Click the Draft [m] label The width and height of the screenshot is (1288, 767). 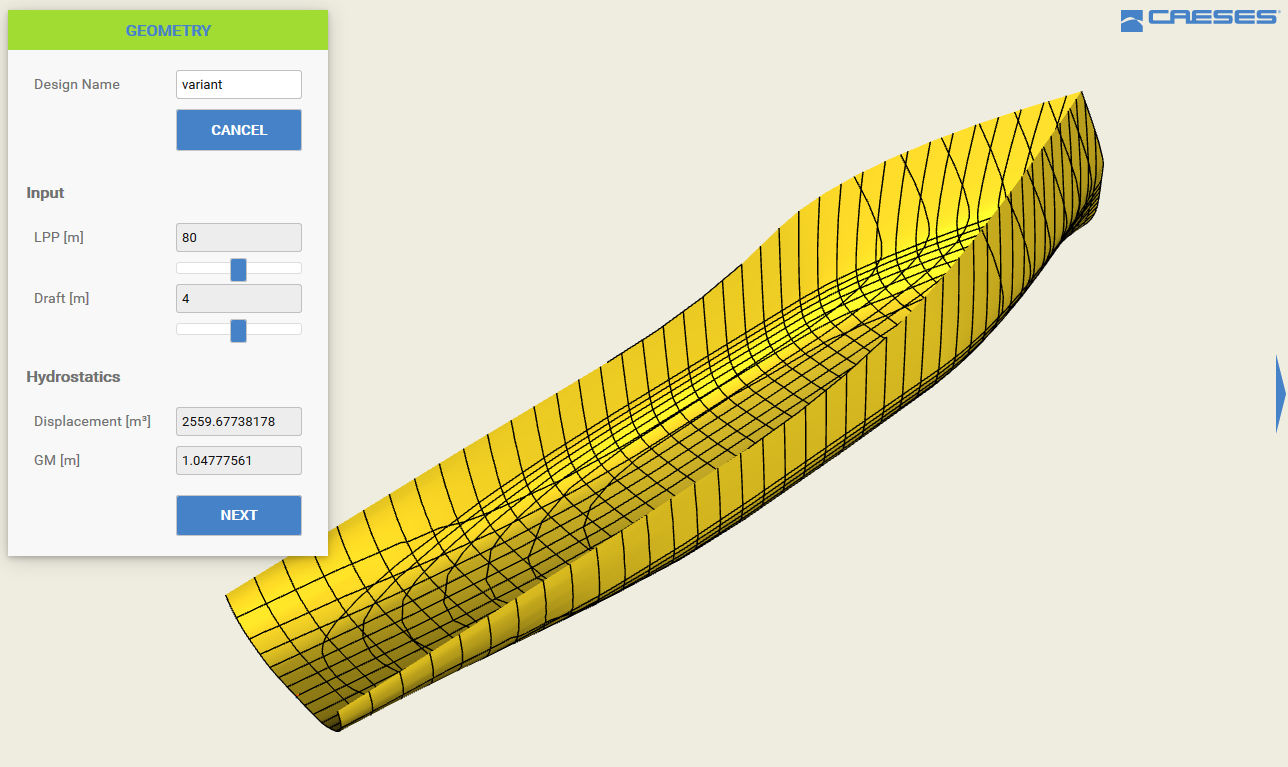click(62, 299)
